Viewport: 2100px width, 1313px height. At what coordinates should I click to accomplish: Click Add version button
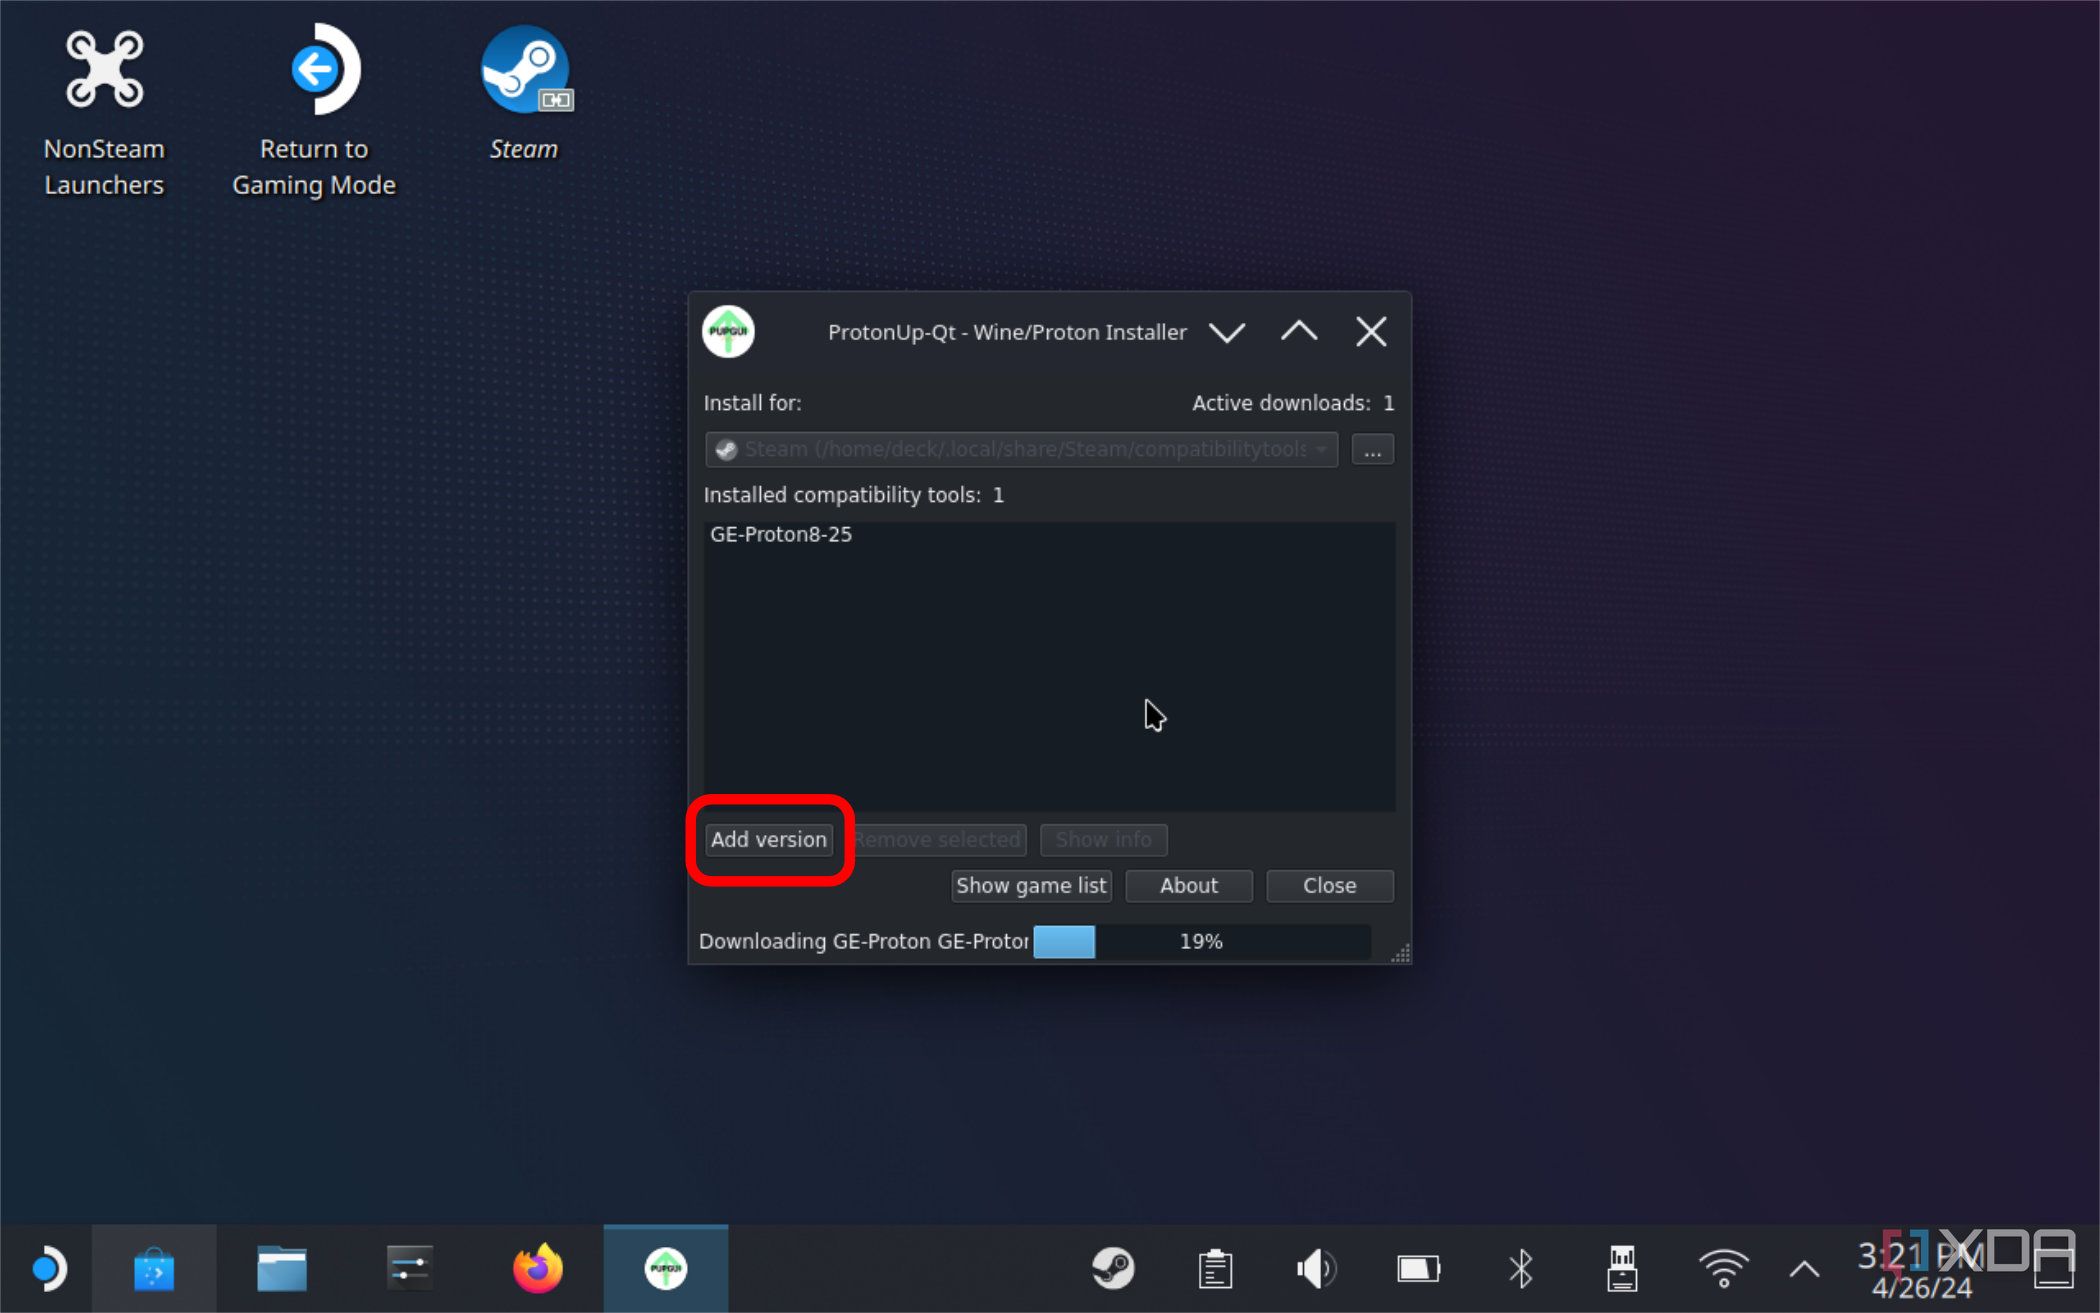(x=770, y=840)
